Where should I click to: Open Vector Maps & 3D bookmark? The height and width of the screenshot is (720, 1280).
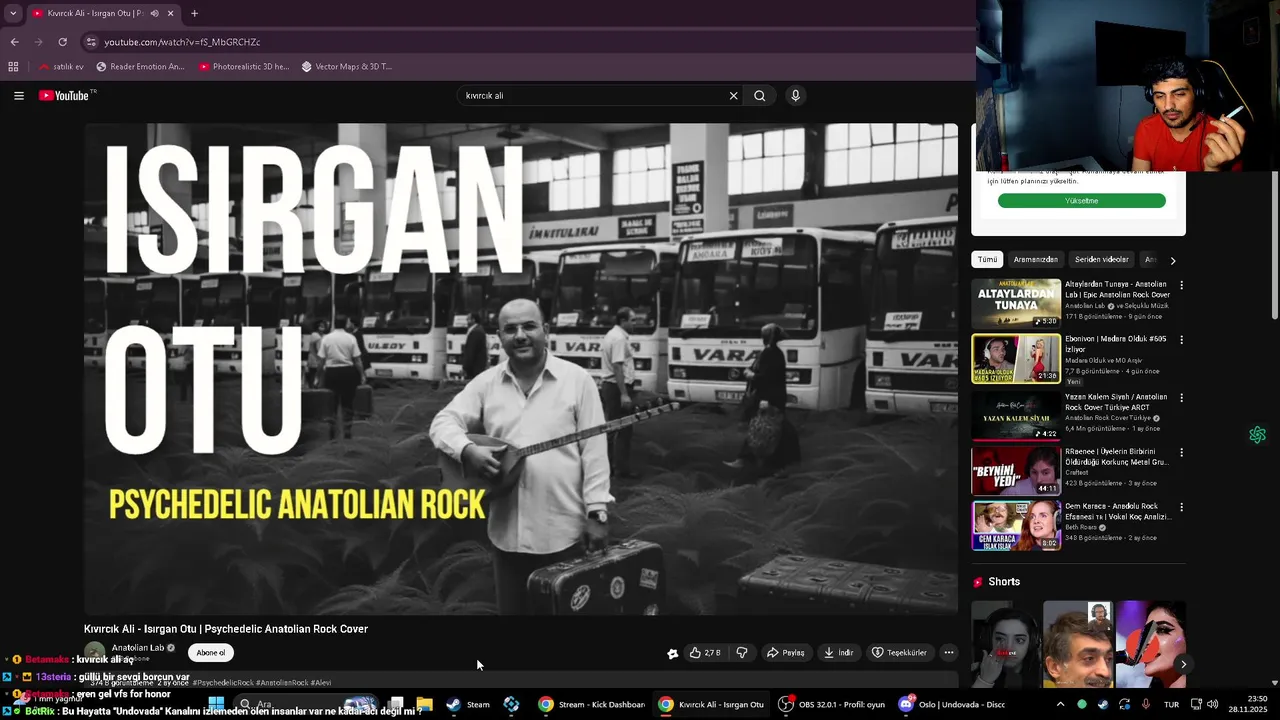(x=347, y=67)
